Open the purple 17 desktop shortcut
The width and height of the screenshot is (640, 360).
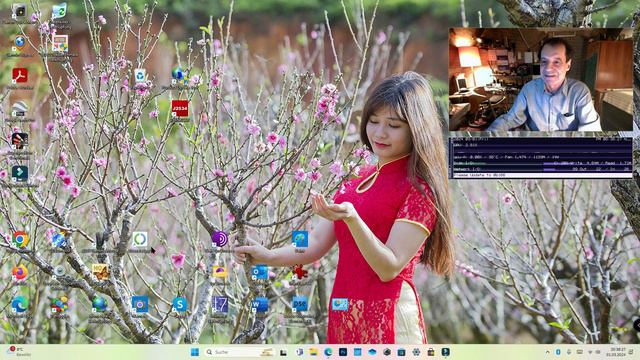(x=220, y=304)
